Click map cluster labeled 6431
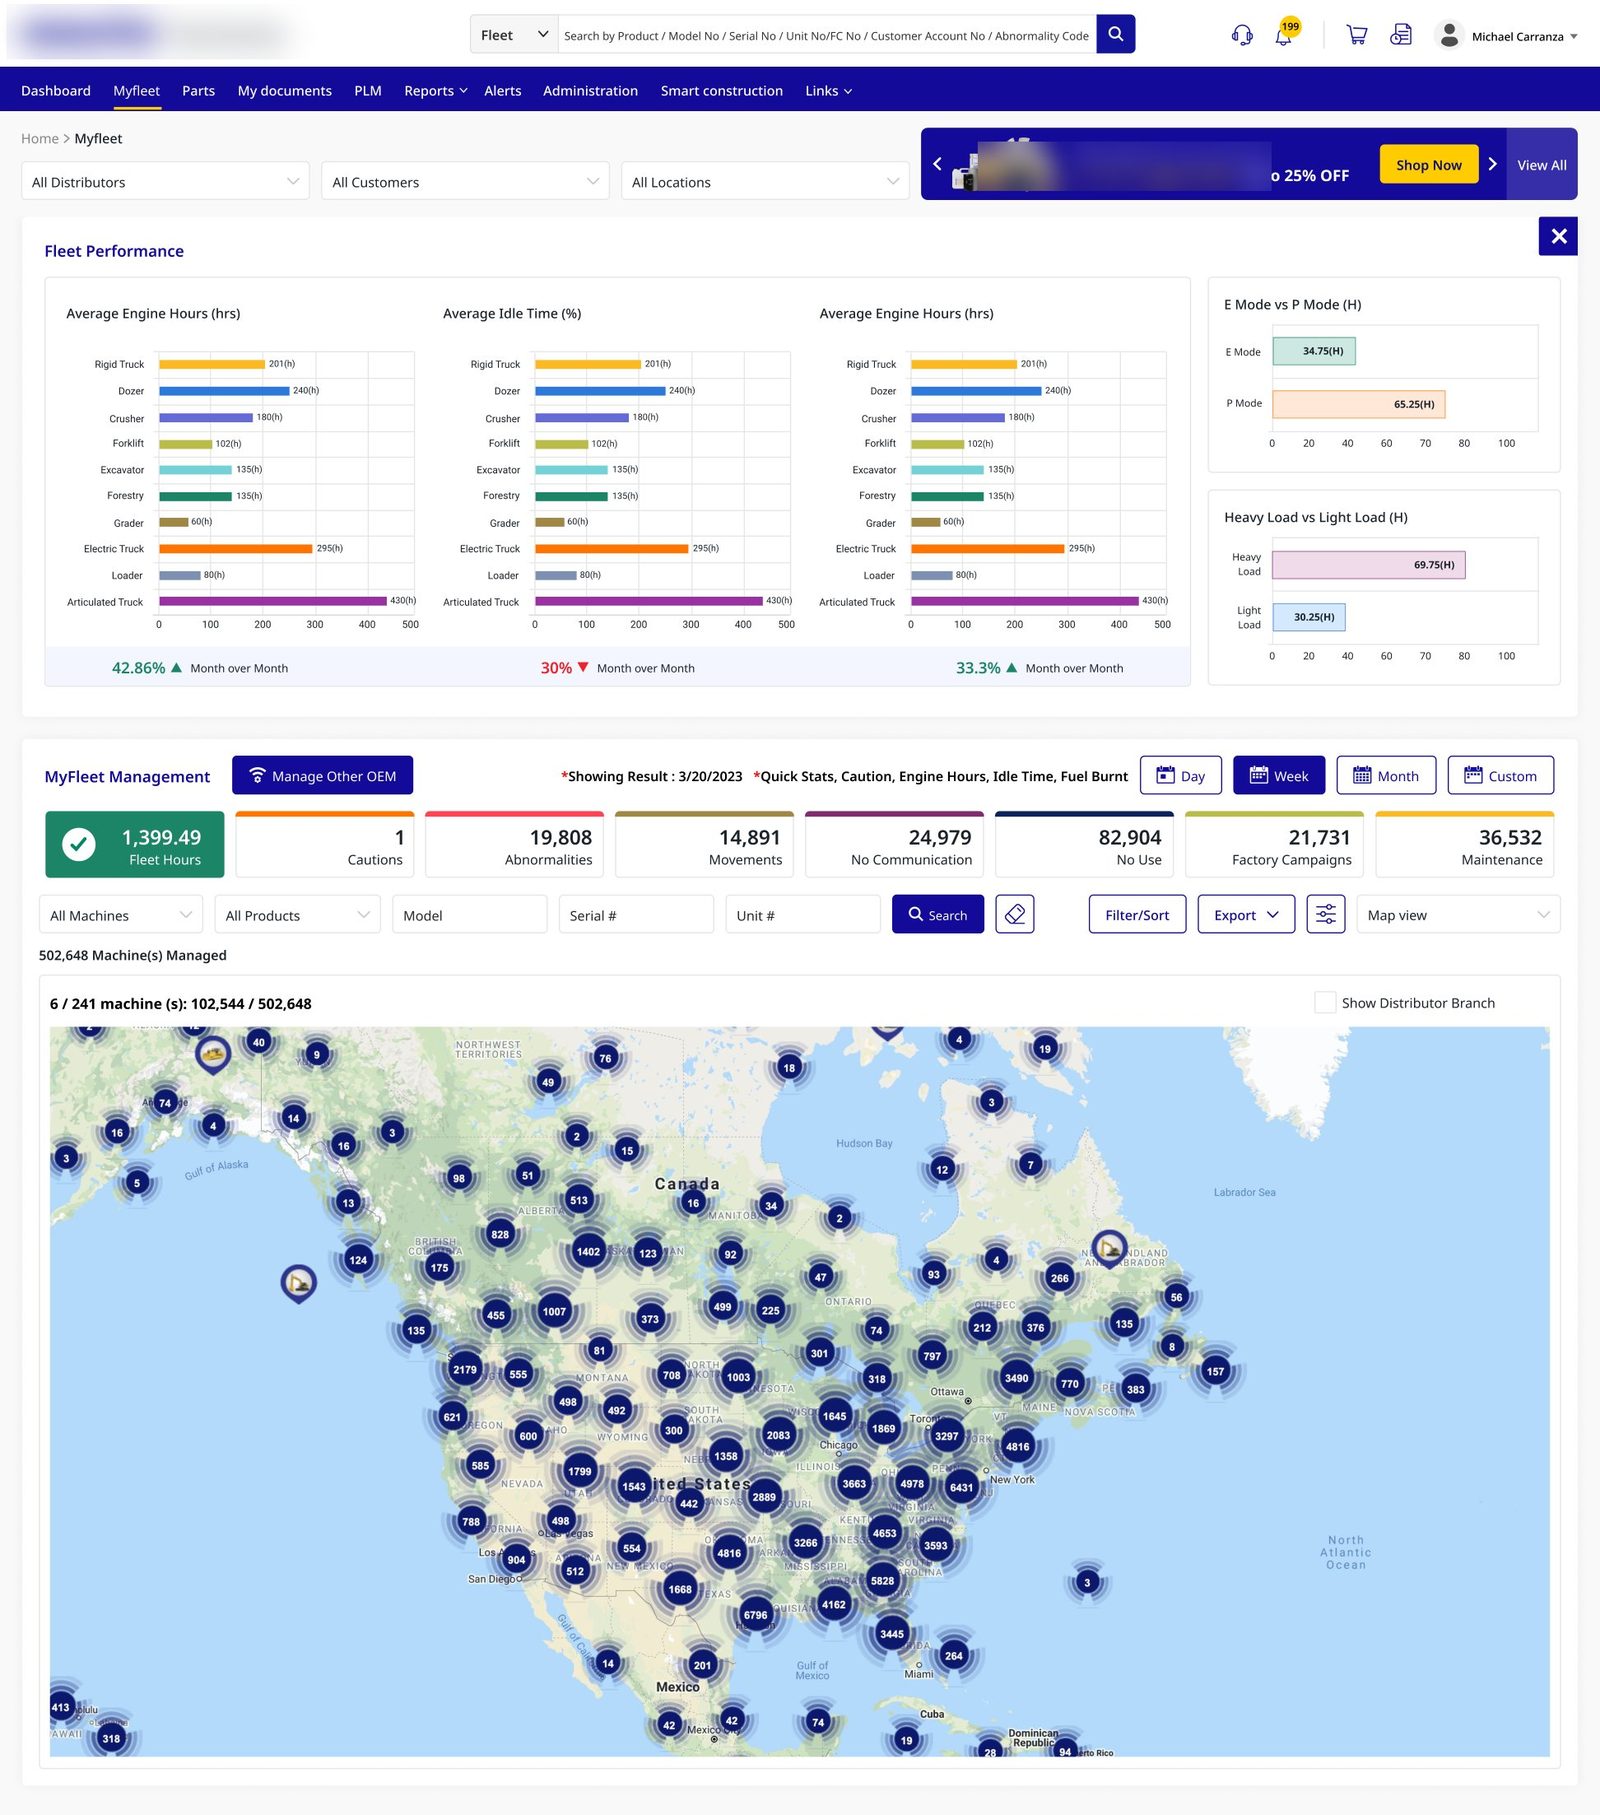1600x1815 pixels. coord(961,1487)
